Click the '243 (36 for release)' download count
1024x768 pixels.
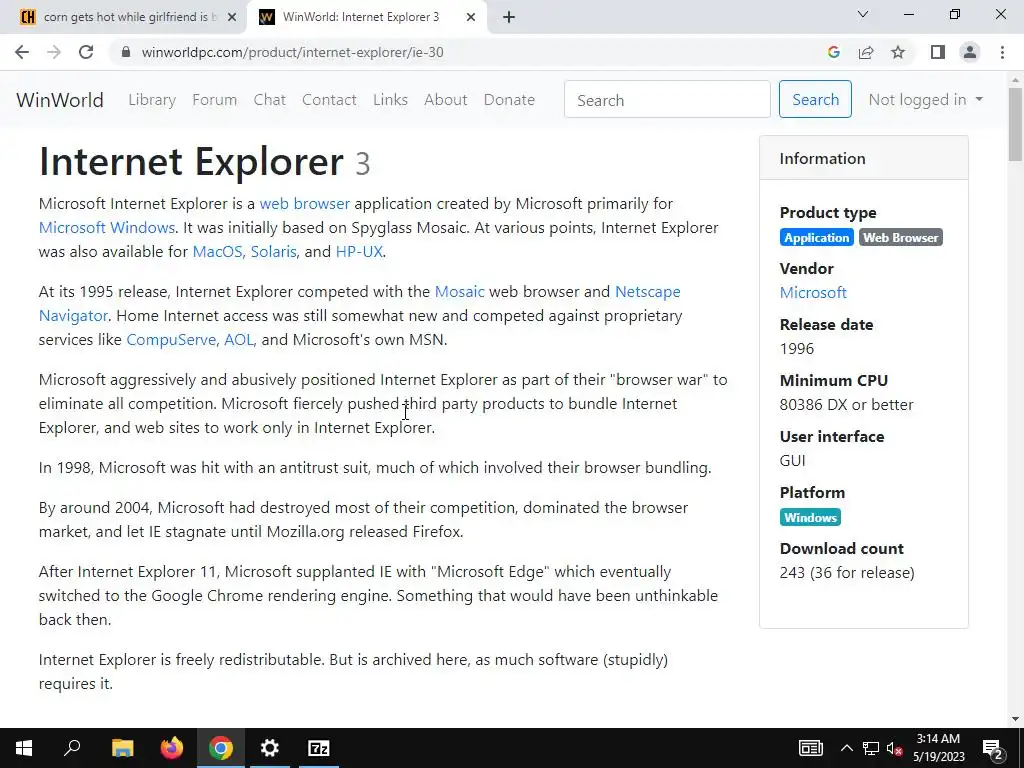847,573
